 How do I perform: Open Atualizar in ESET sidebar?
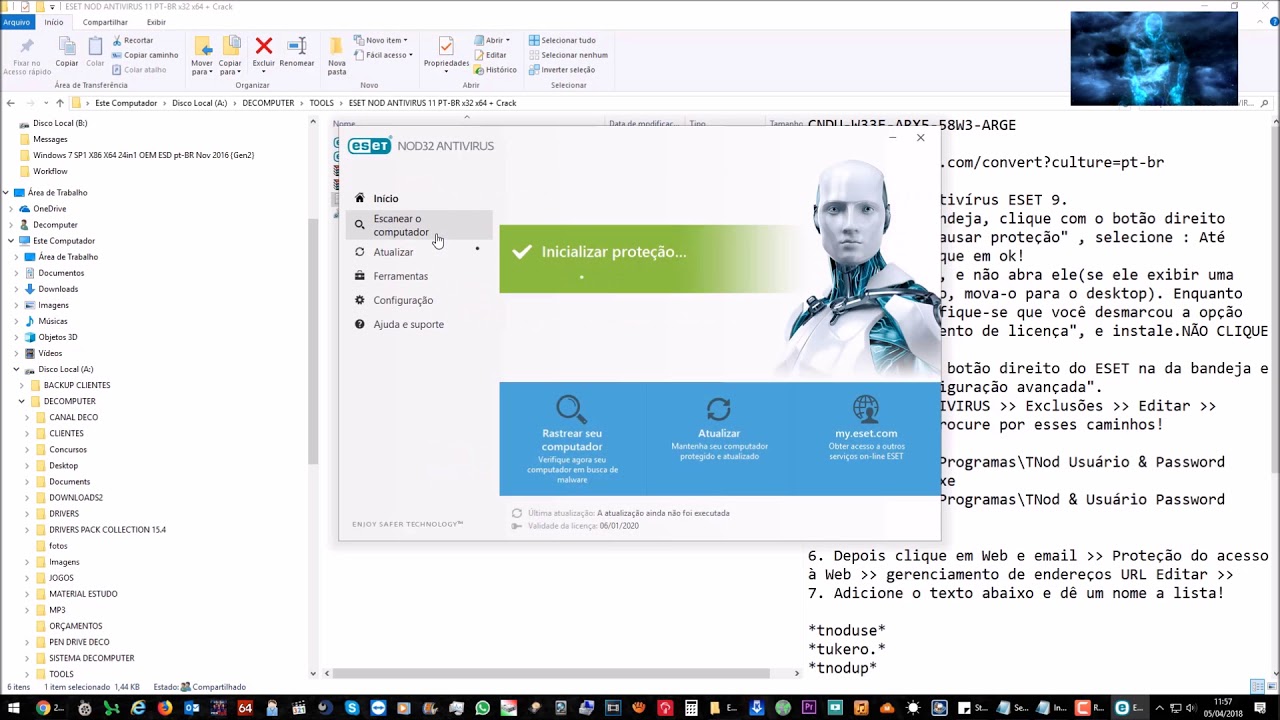click(x=393, y=252)
